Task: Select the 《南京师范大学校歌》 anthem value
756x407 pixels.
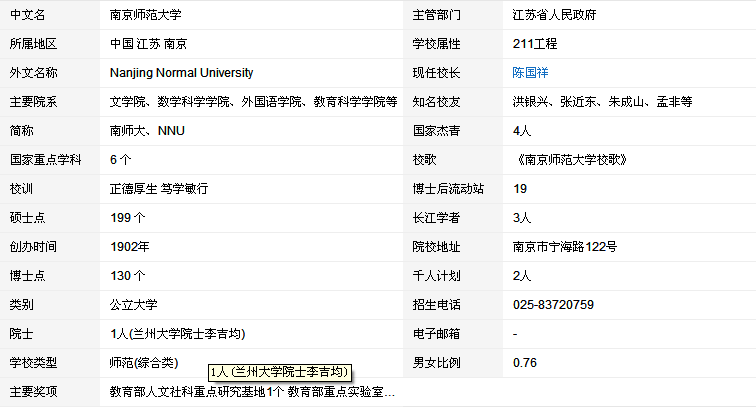Action: click(x=570, y=160)
